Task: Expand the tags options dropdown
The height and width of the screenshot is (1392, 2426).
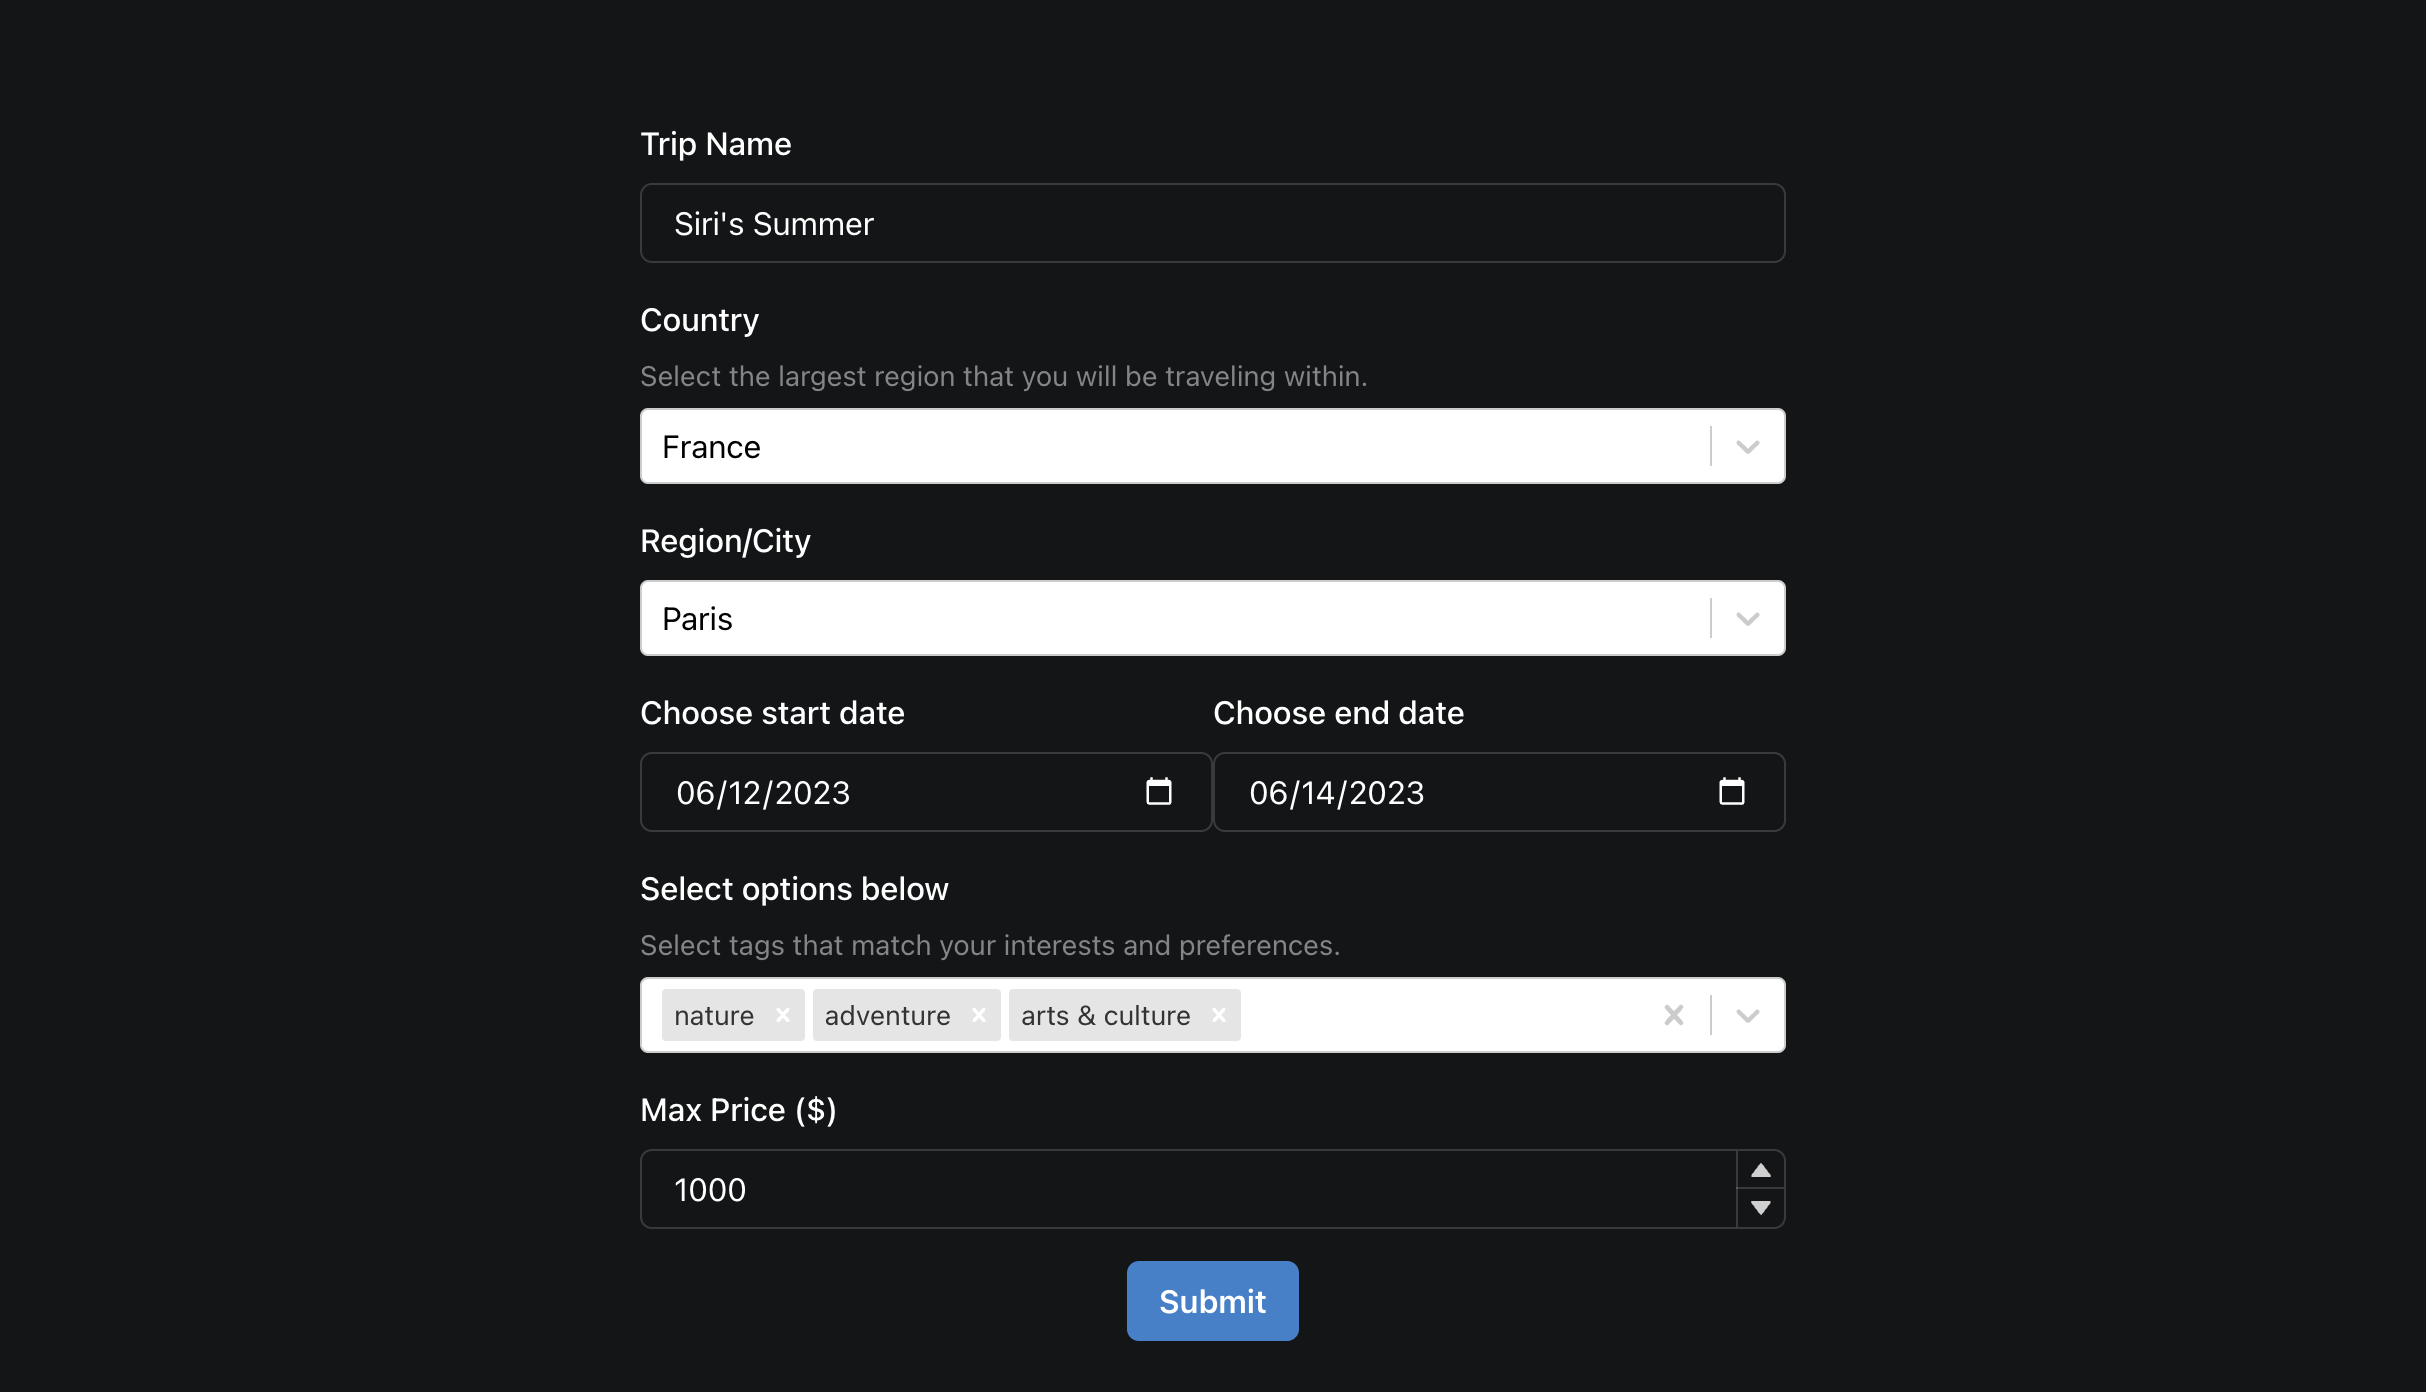Action: click(1746, 1014)
